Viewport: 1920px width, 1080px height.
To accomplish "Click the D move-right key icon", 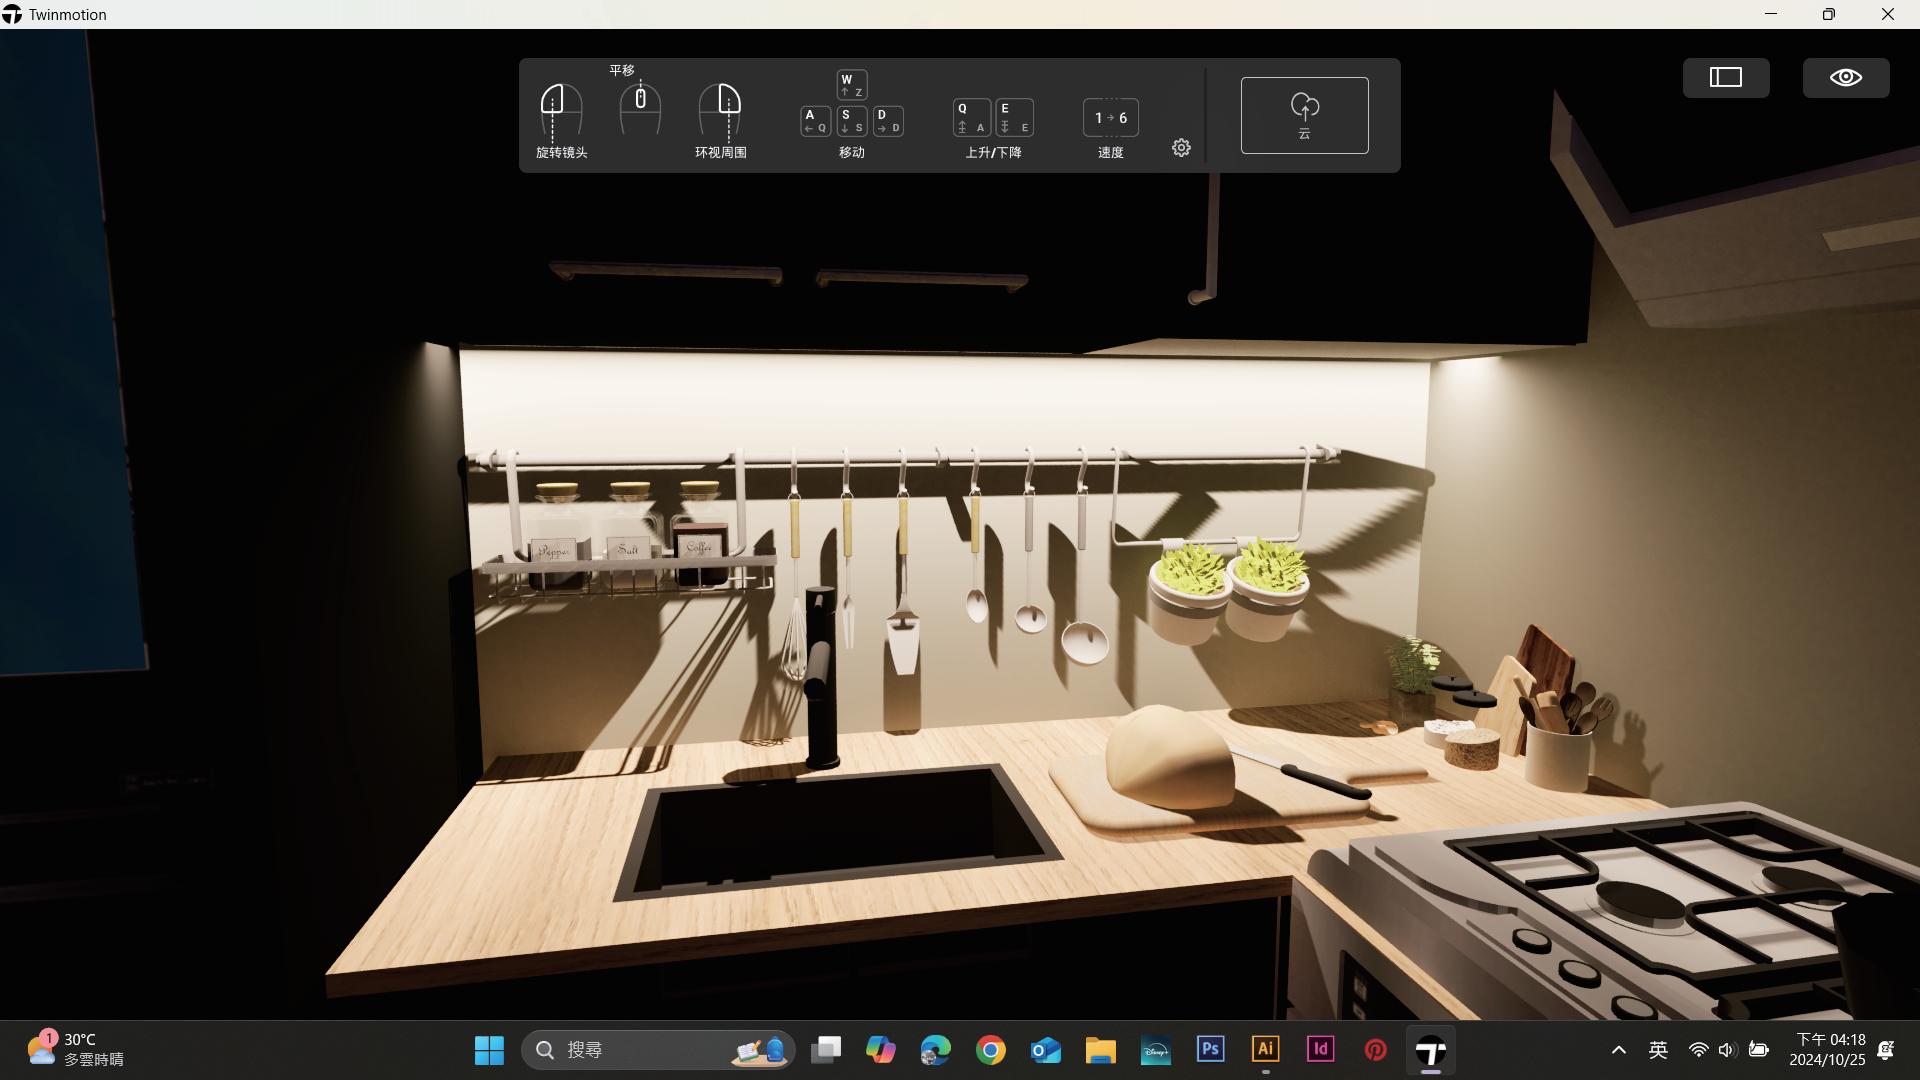I will (888, 121).
